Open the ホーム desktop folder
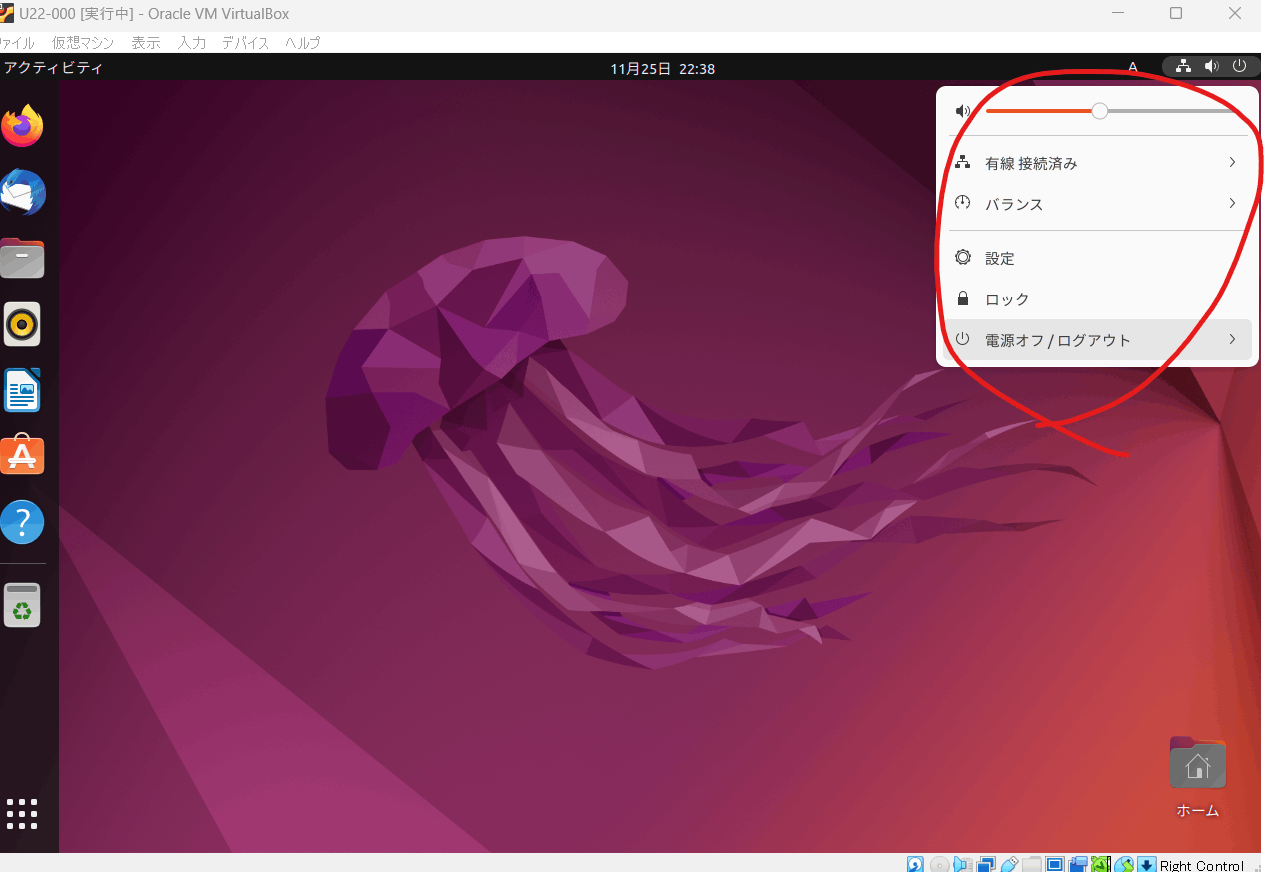Screen dimensions: 1267x872 (1197, 777)
